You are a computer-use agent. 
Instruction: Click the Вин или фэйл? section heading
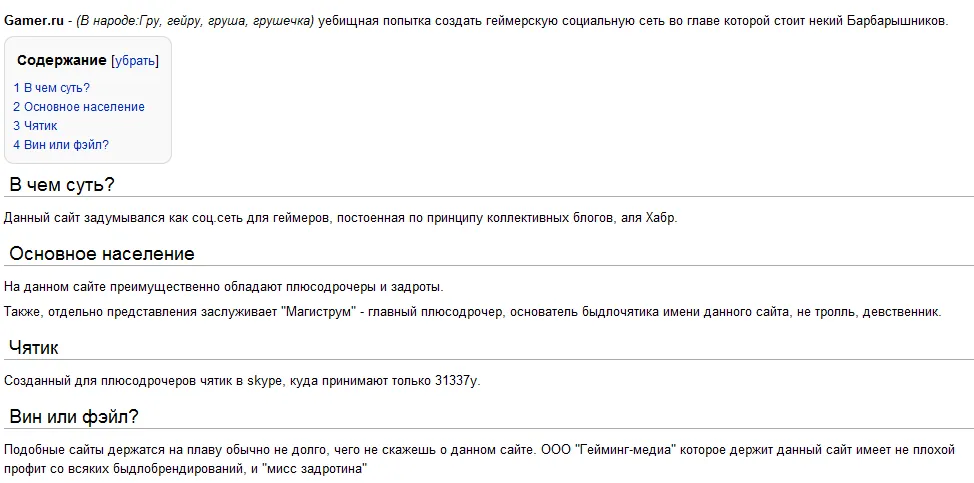coord(74,417)
